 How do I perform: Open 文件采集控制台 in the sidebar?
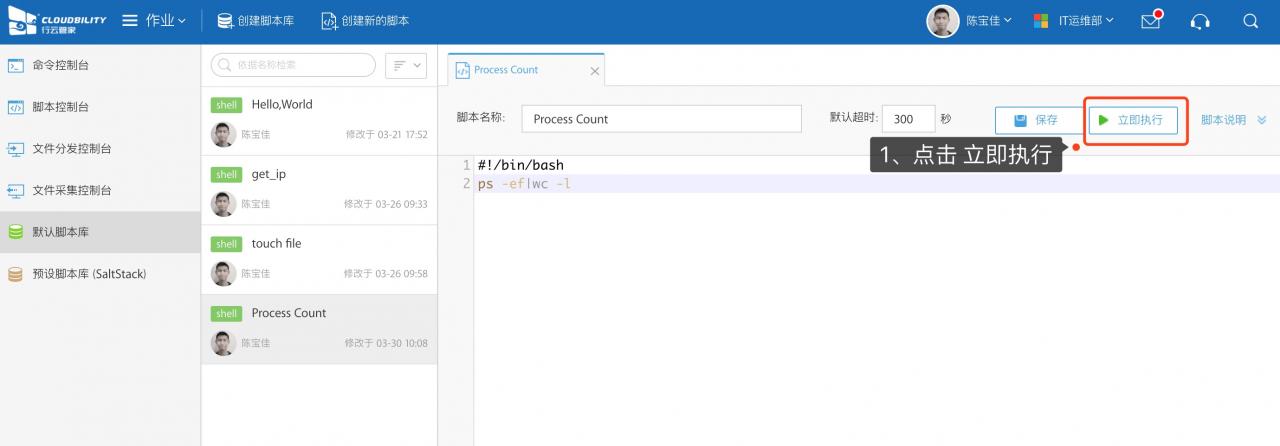(71, 190)
